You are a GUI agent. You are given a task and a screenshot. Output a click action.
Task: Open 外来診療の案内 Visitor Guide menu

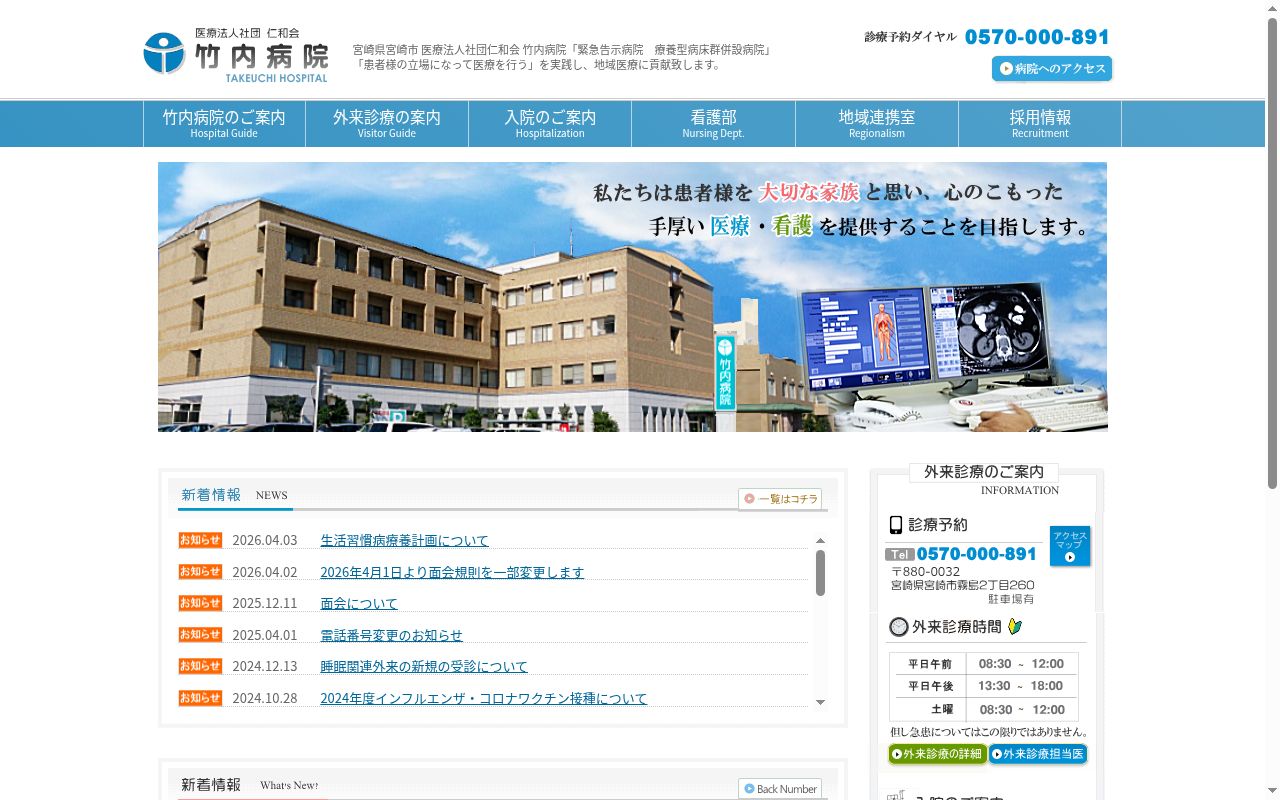click(387, 124)
